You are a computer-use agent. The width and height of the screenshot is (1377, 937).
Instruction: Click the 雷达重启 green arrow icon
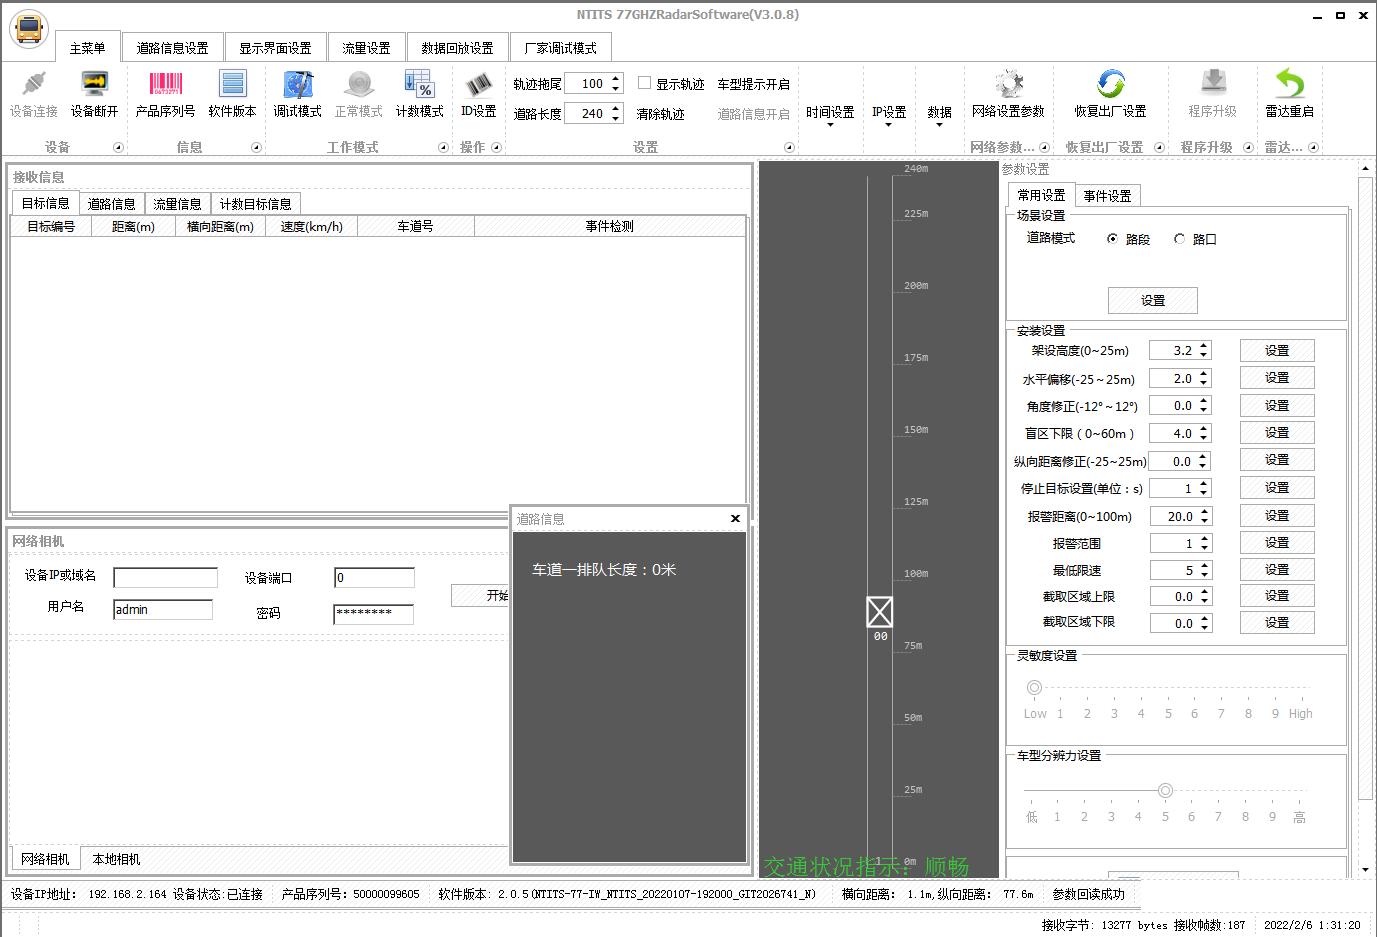coord(1290,84)
